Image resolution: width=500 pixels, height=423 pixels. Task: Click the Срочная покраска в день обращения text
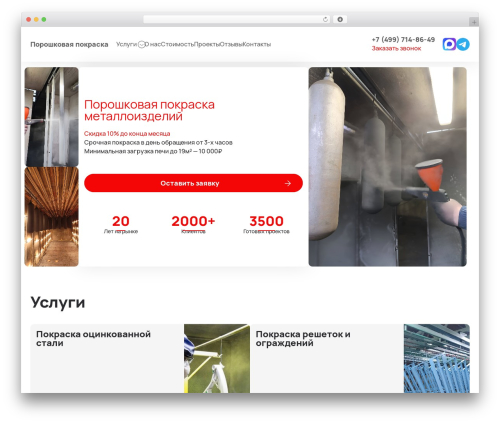coord(158,142)
